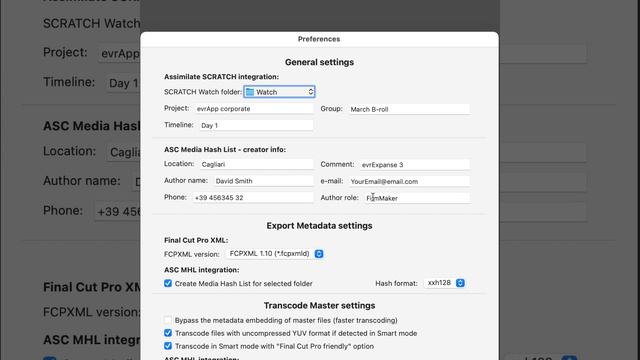
Task: Click the Author role field FilmMaker
Action: 417,198
